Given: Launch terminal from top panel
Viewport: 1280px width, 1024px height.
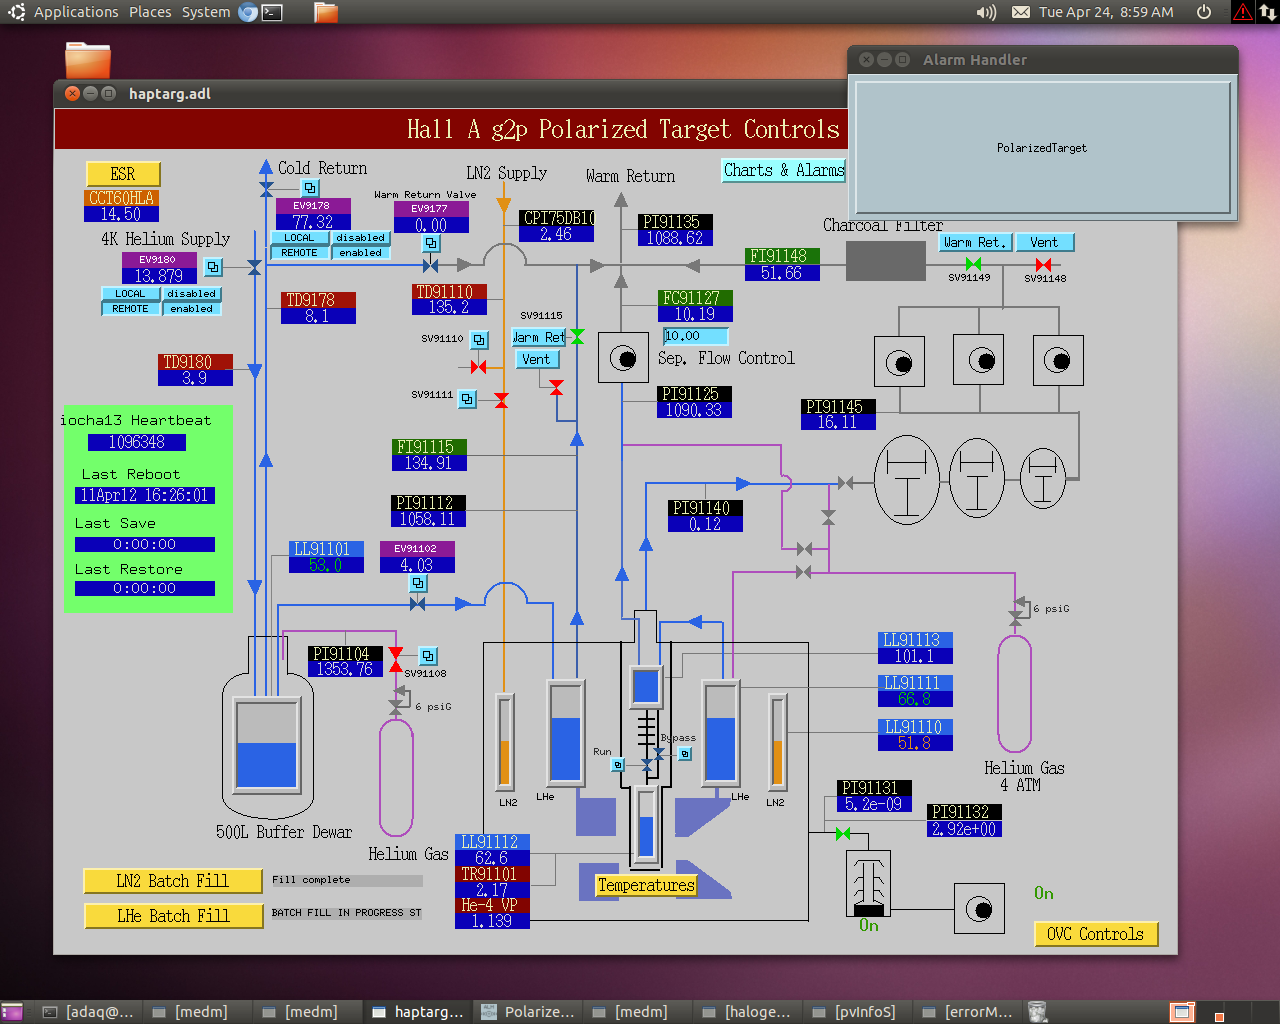Looking at the screenshot, I should coord(272,12).
